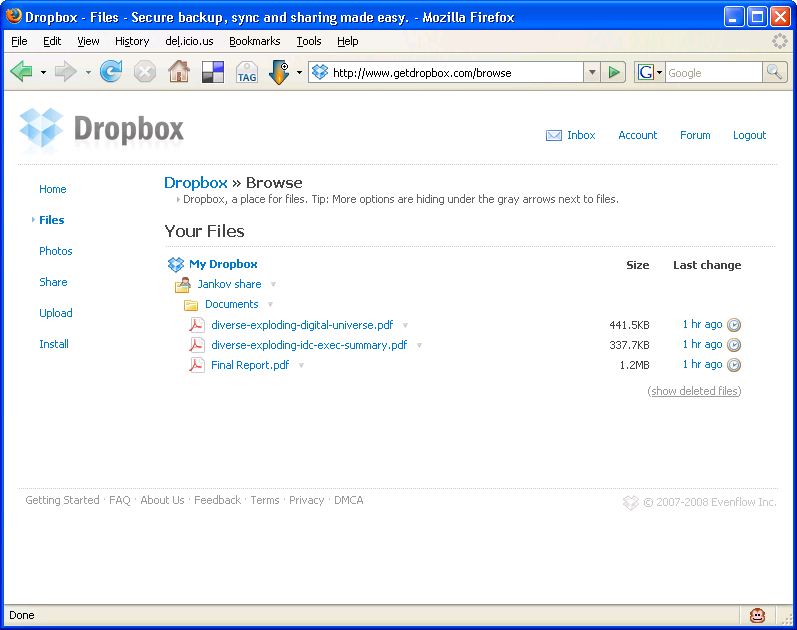
Task: Open revision clock for diverse-exploding-idc-exec-summary.pdf
Action: click(734, 345)
